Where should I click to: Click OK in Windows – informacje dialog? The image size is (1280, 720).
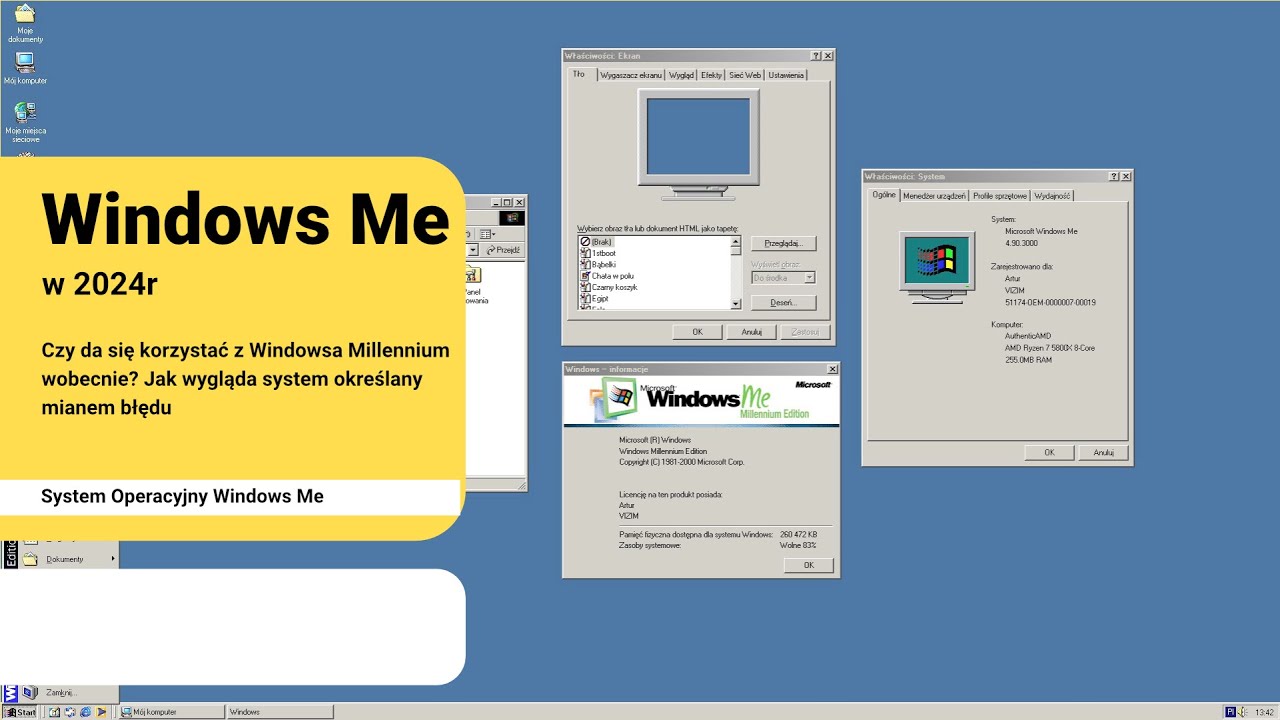(808, 565)
